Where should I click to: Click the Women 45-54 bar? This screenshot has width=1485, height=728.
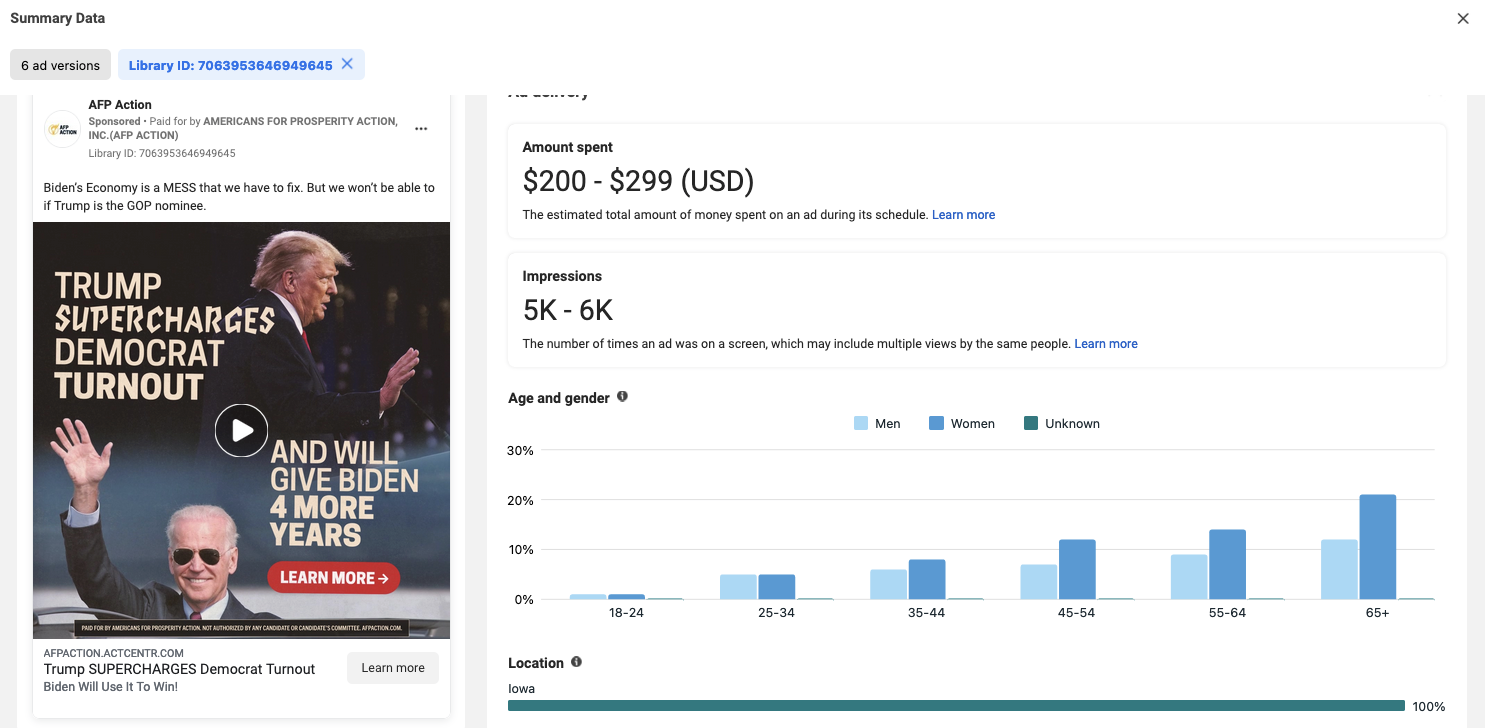coord(1077,570)
